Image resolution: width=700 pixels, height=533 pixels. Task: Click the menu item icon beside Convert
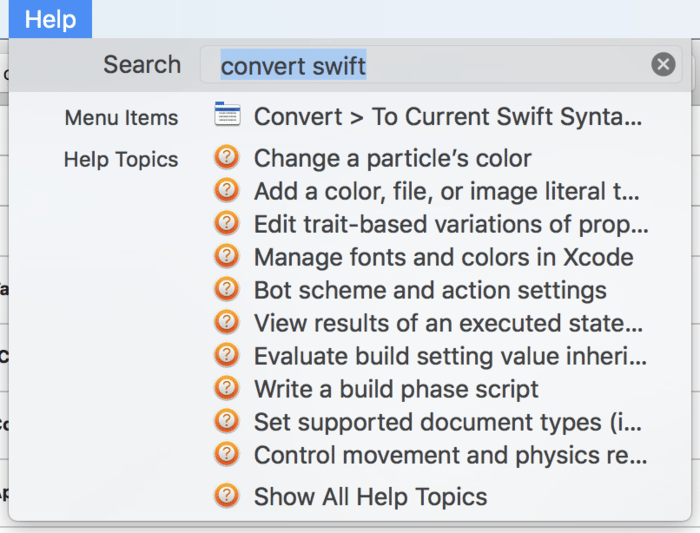pos(227,116)
